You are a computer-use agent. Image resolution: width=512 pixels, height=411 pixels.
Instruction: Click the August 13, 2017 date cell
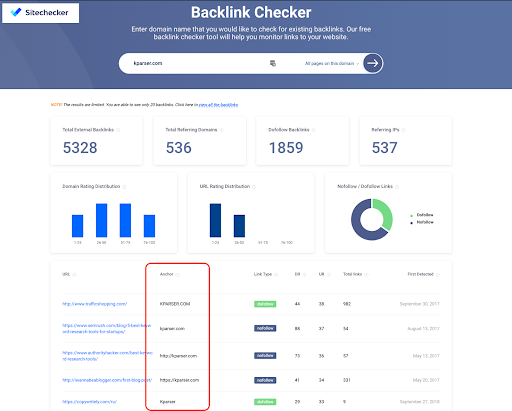(x=423, y=328)
